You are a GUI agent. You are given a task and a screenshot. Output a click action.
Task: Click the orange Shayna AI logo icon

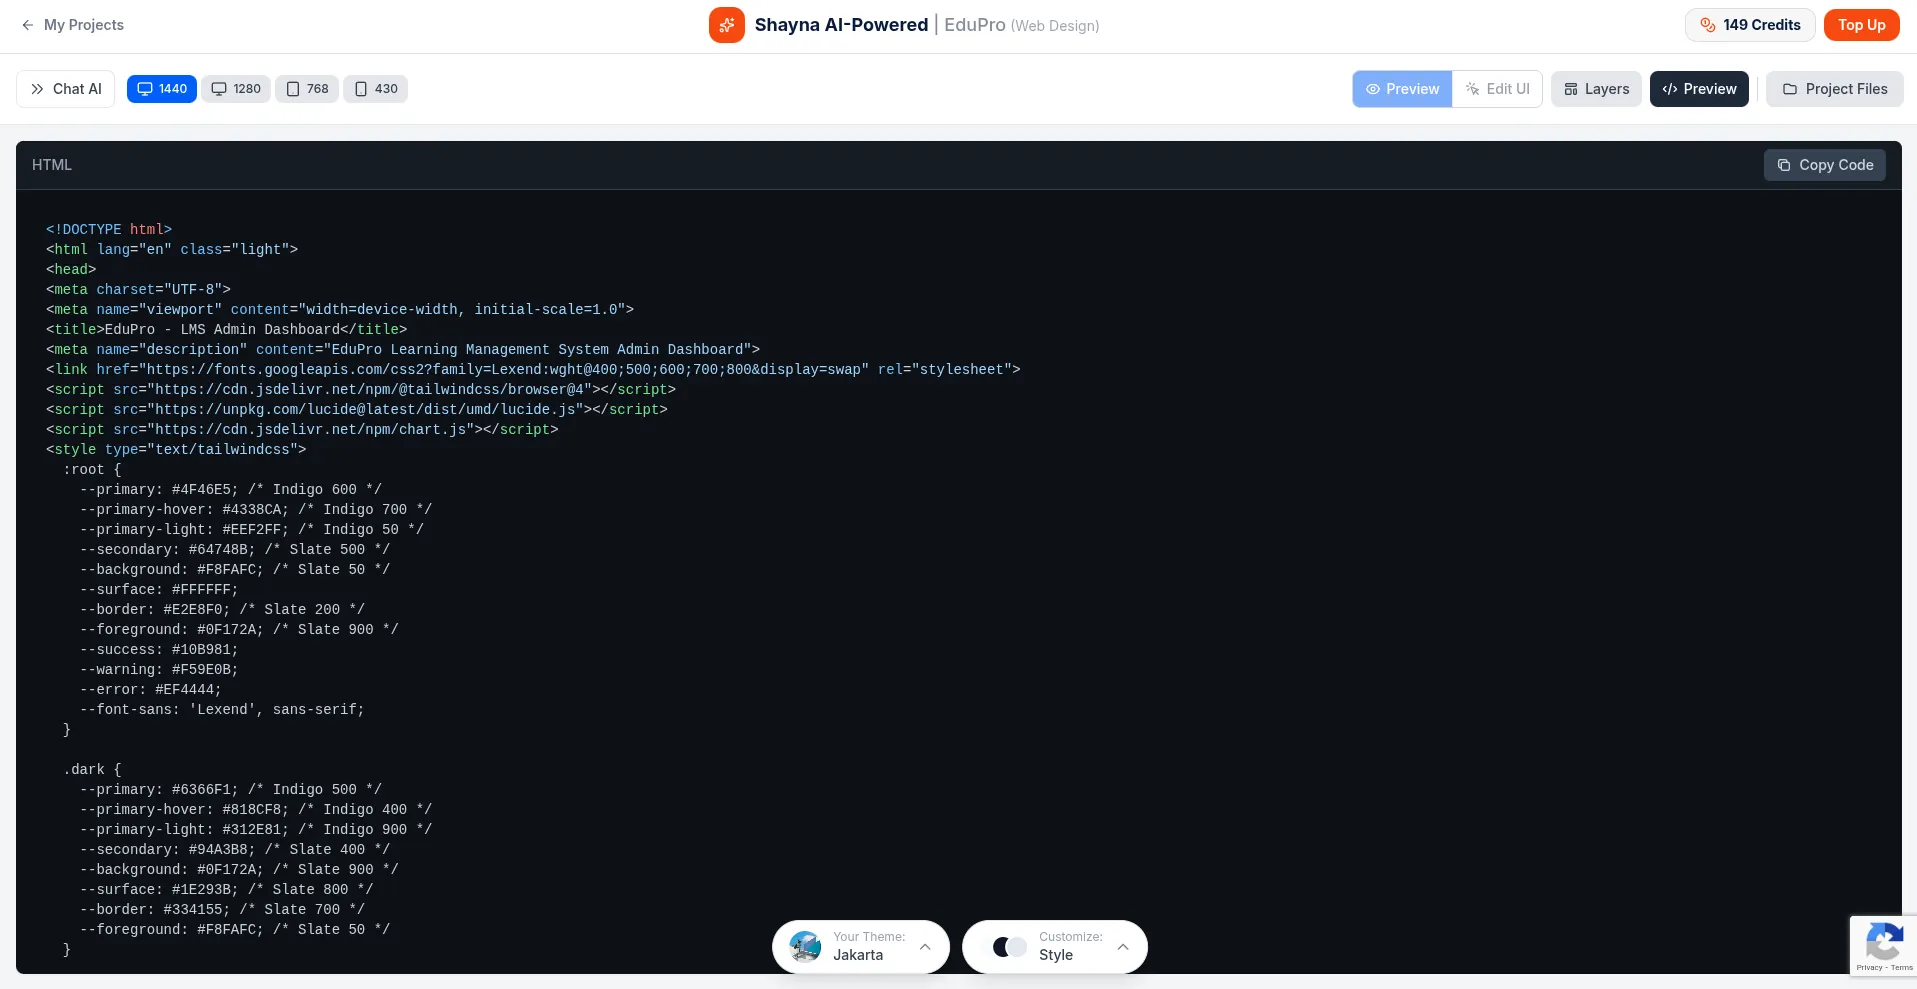click(x=727, y=25)
